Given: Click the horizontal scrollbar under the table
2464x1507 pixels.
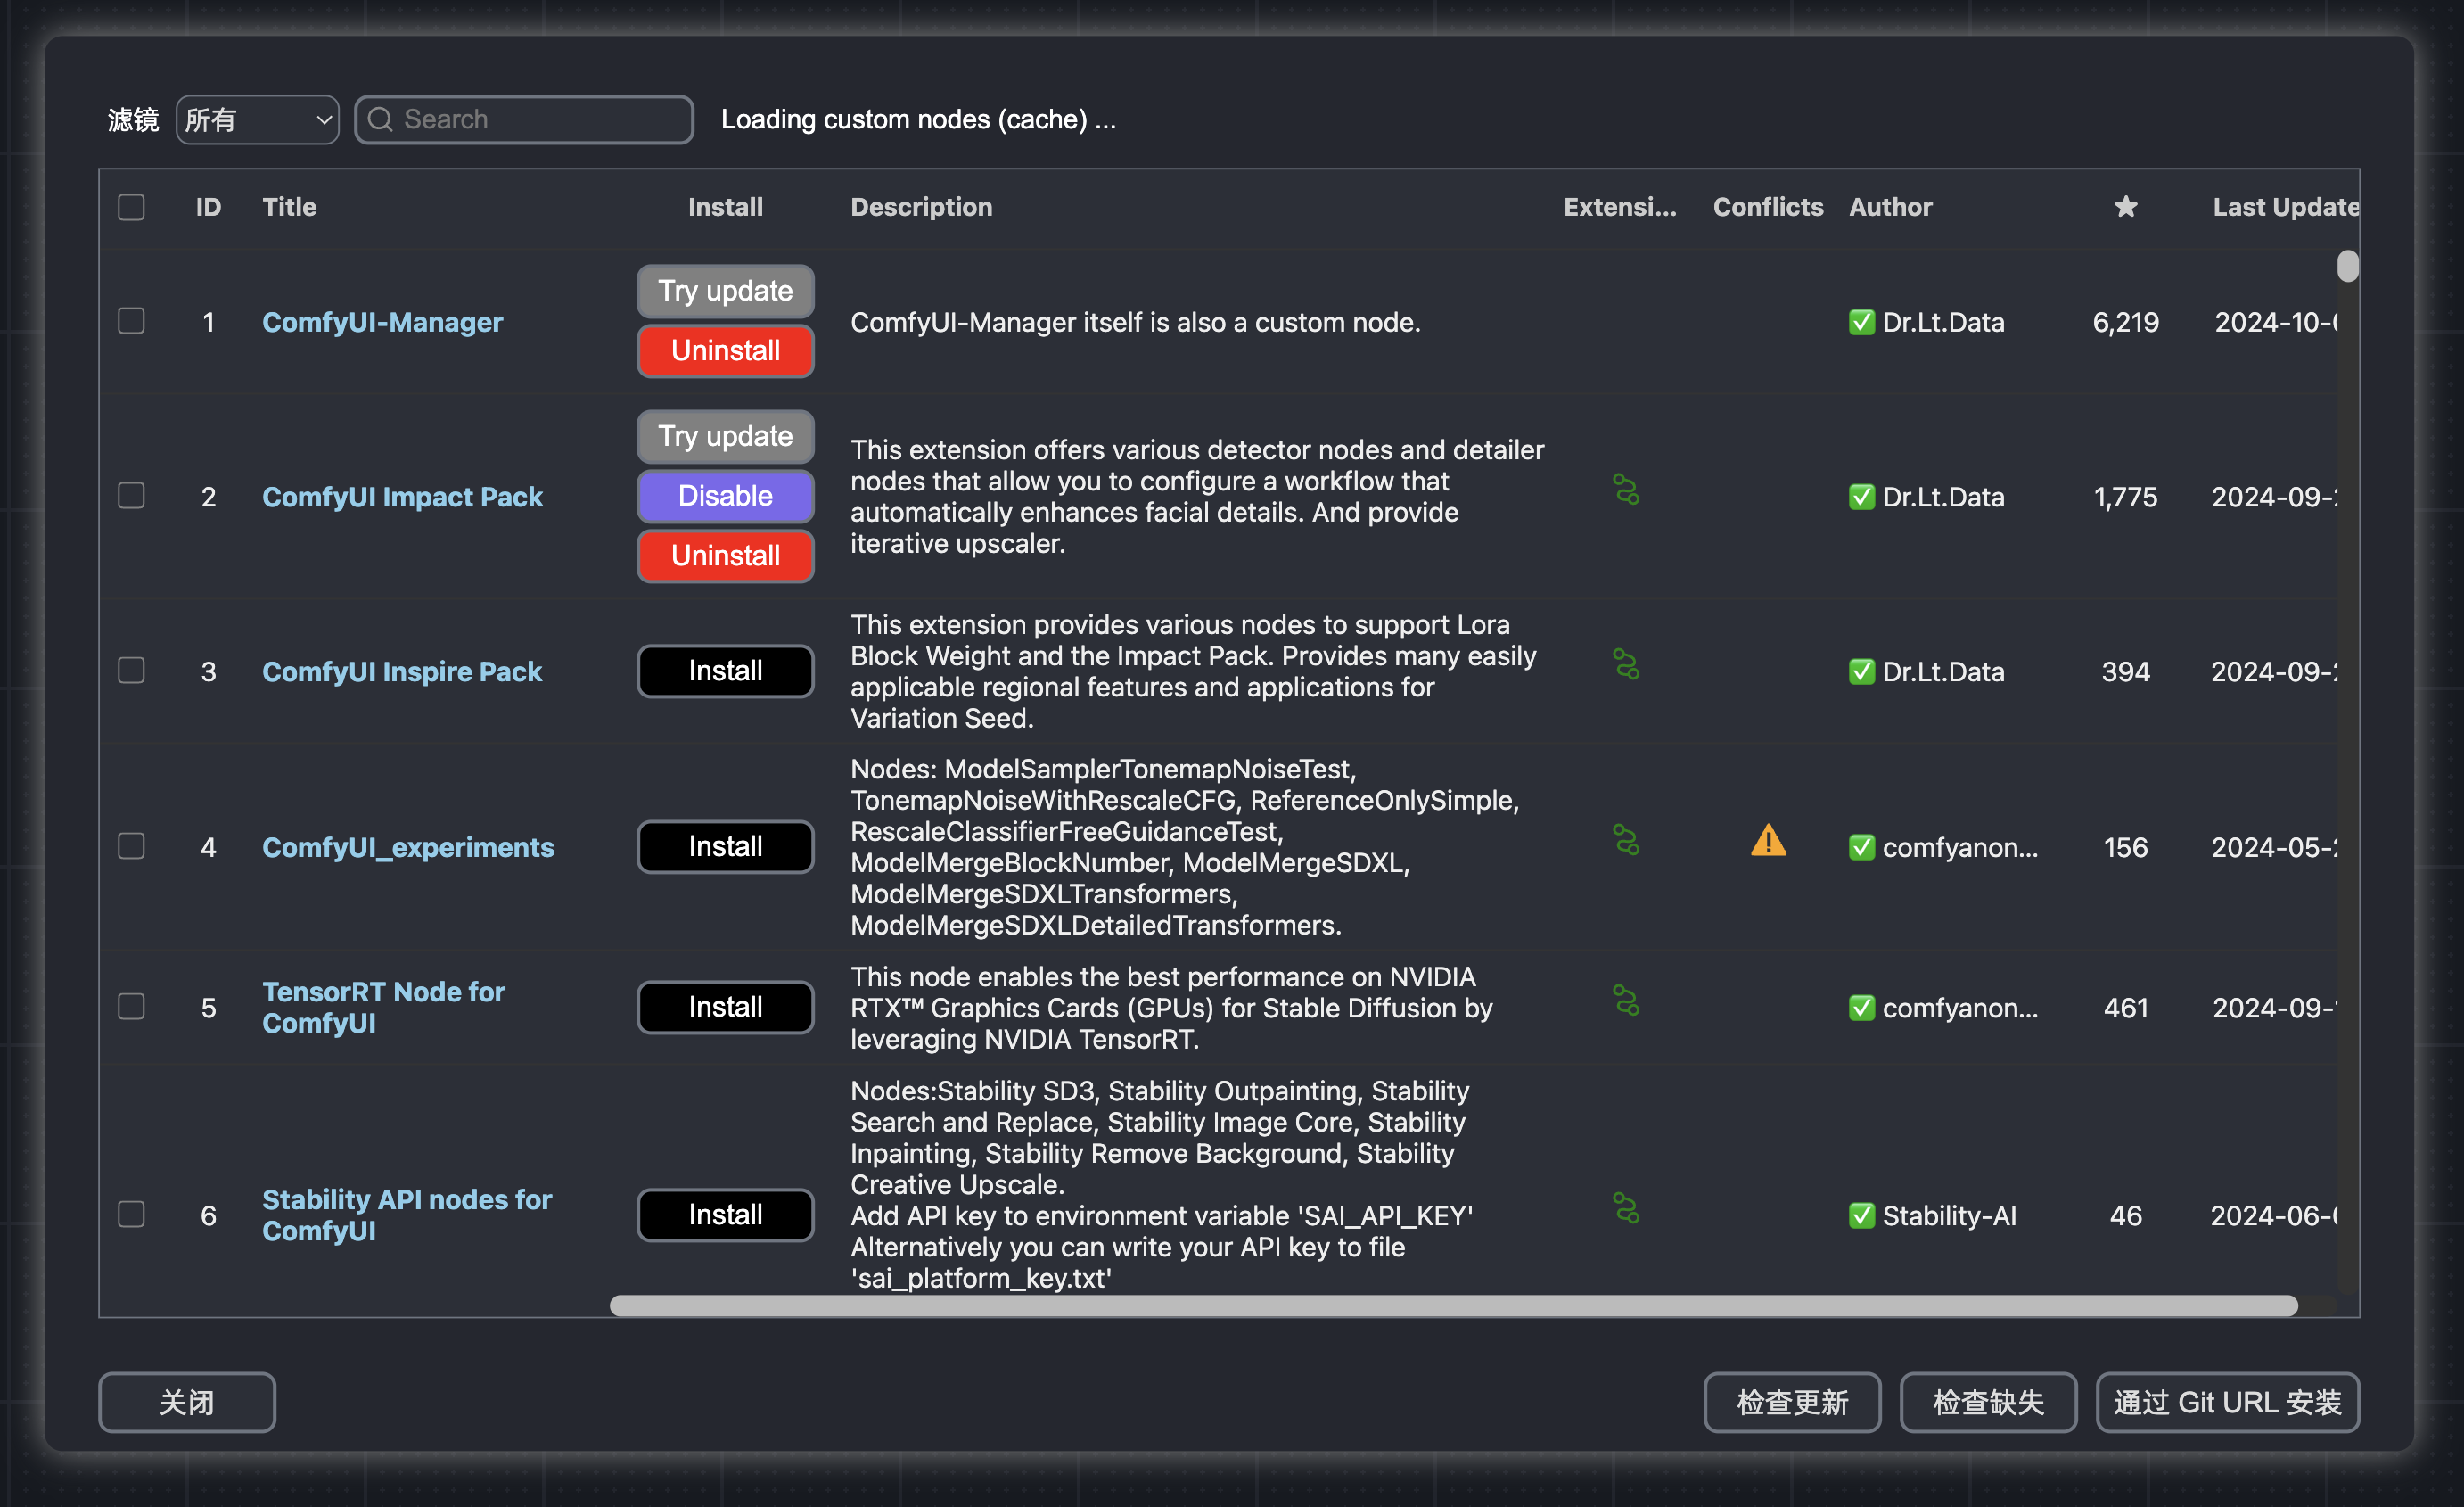Looking at the screenshot, I should tap(1453, 1305).
